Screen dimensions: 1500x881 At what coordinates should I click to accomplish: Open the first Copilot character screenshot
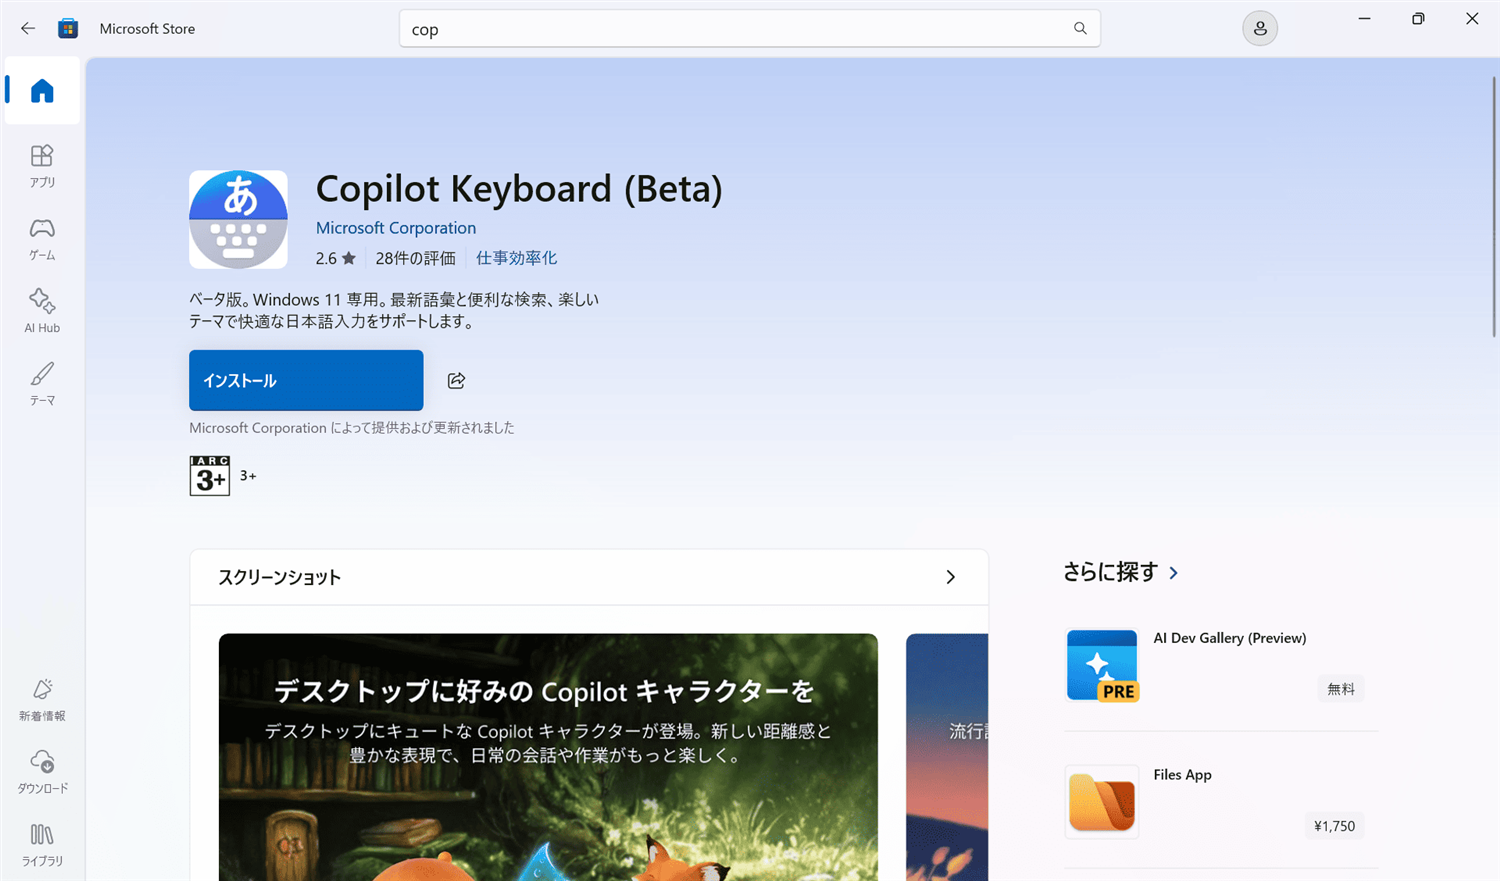(x=548, y=757)
